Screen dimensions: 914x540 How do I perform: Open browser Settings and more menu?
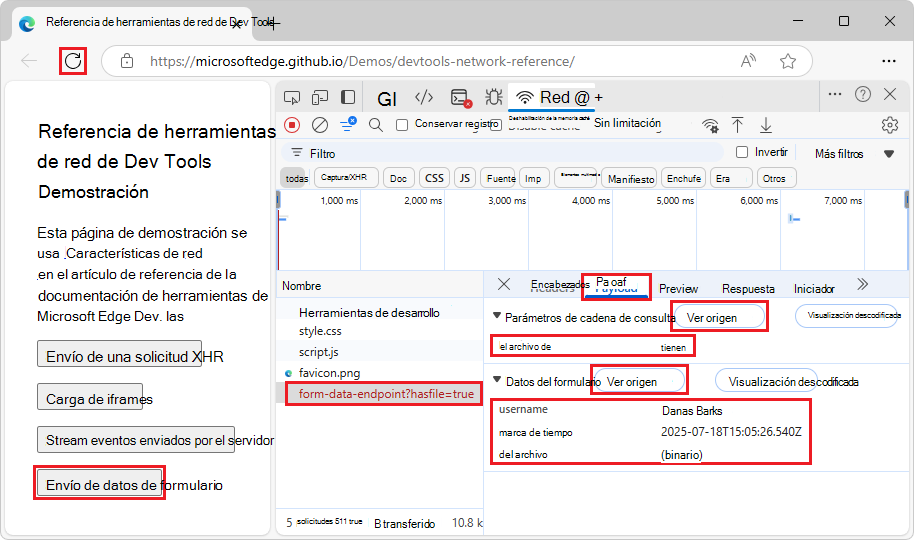(889, 61)
